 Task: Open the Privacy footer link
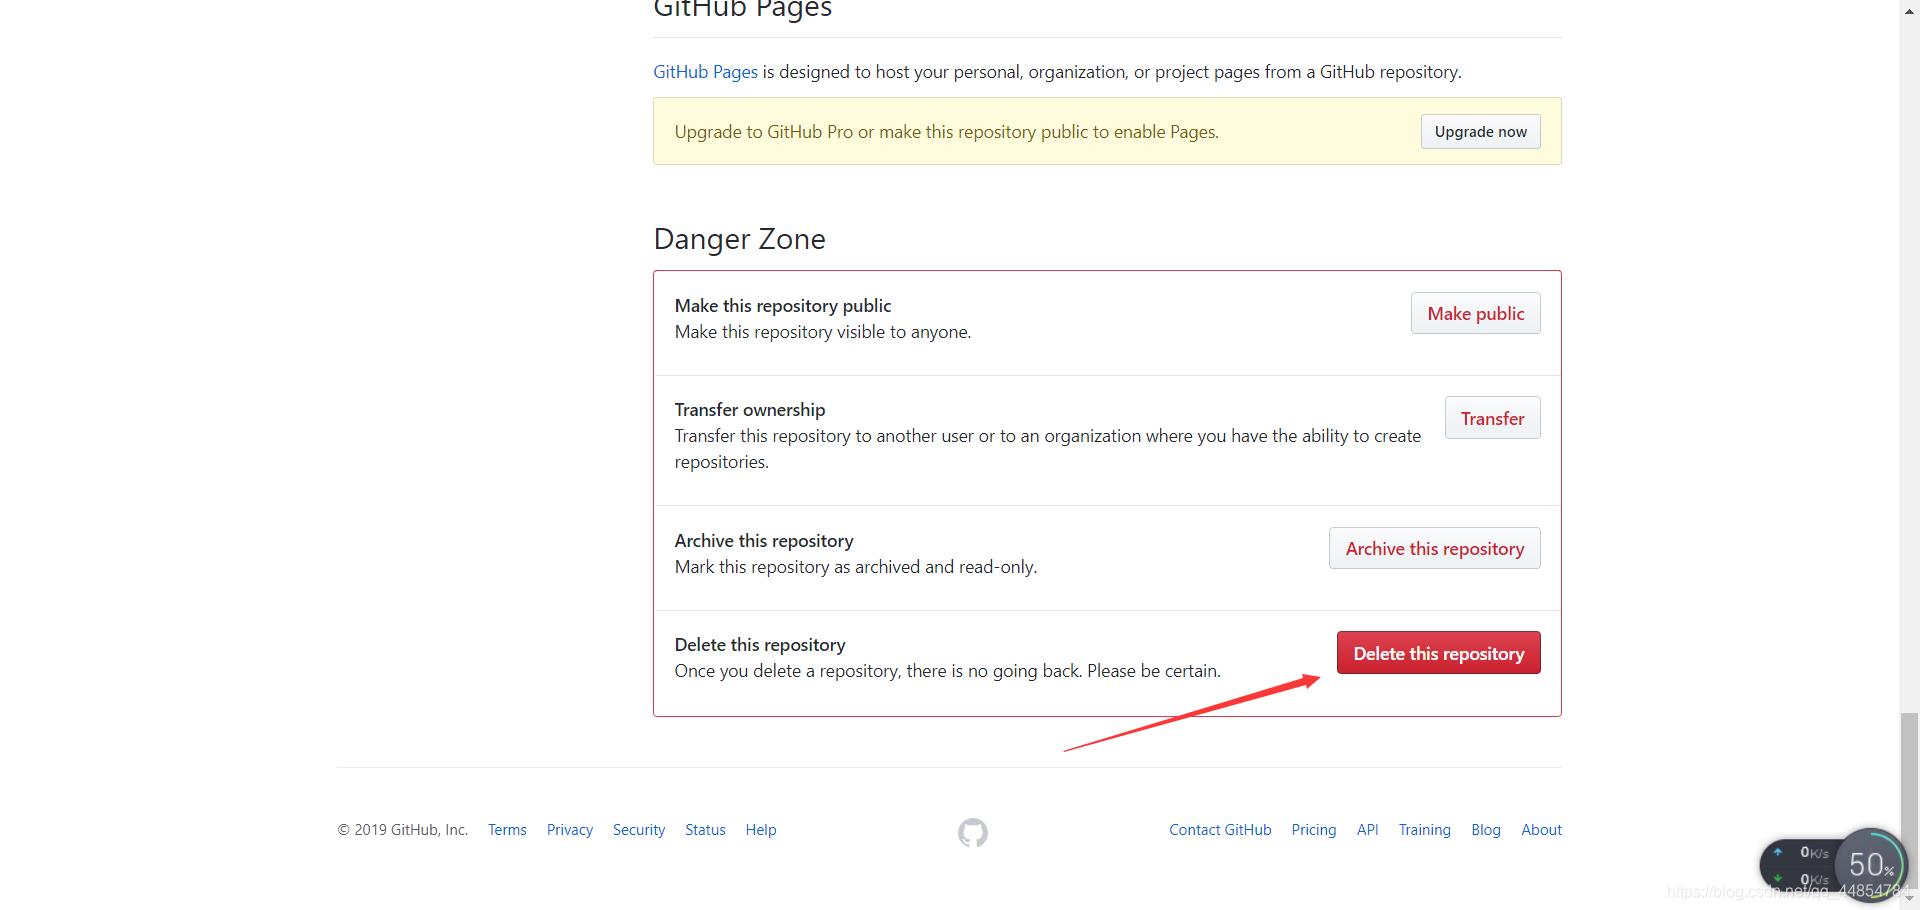(570, 830)
